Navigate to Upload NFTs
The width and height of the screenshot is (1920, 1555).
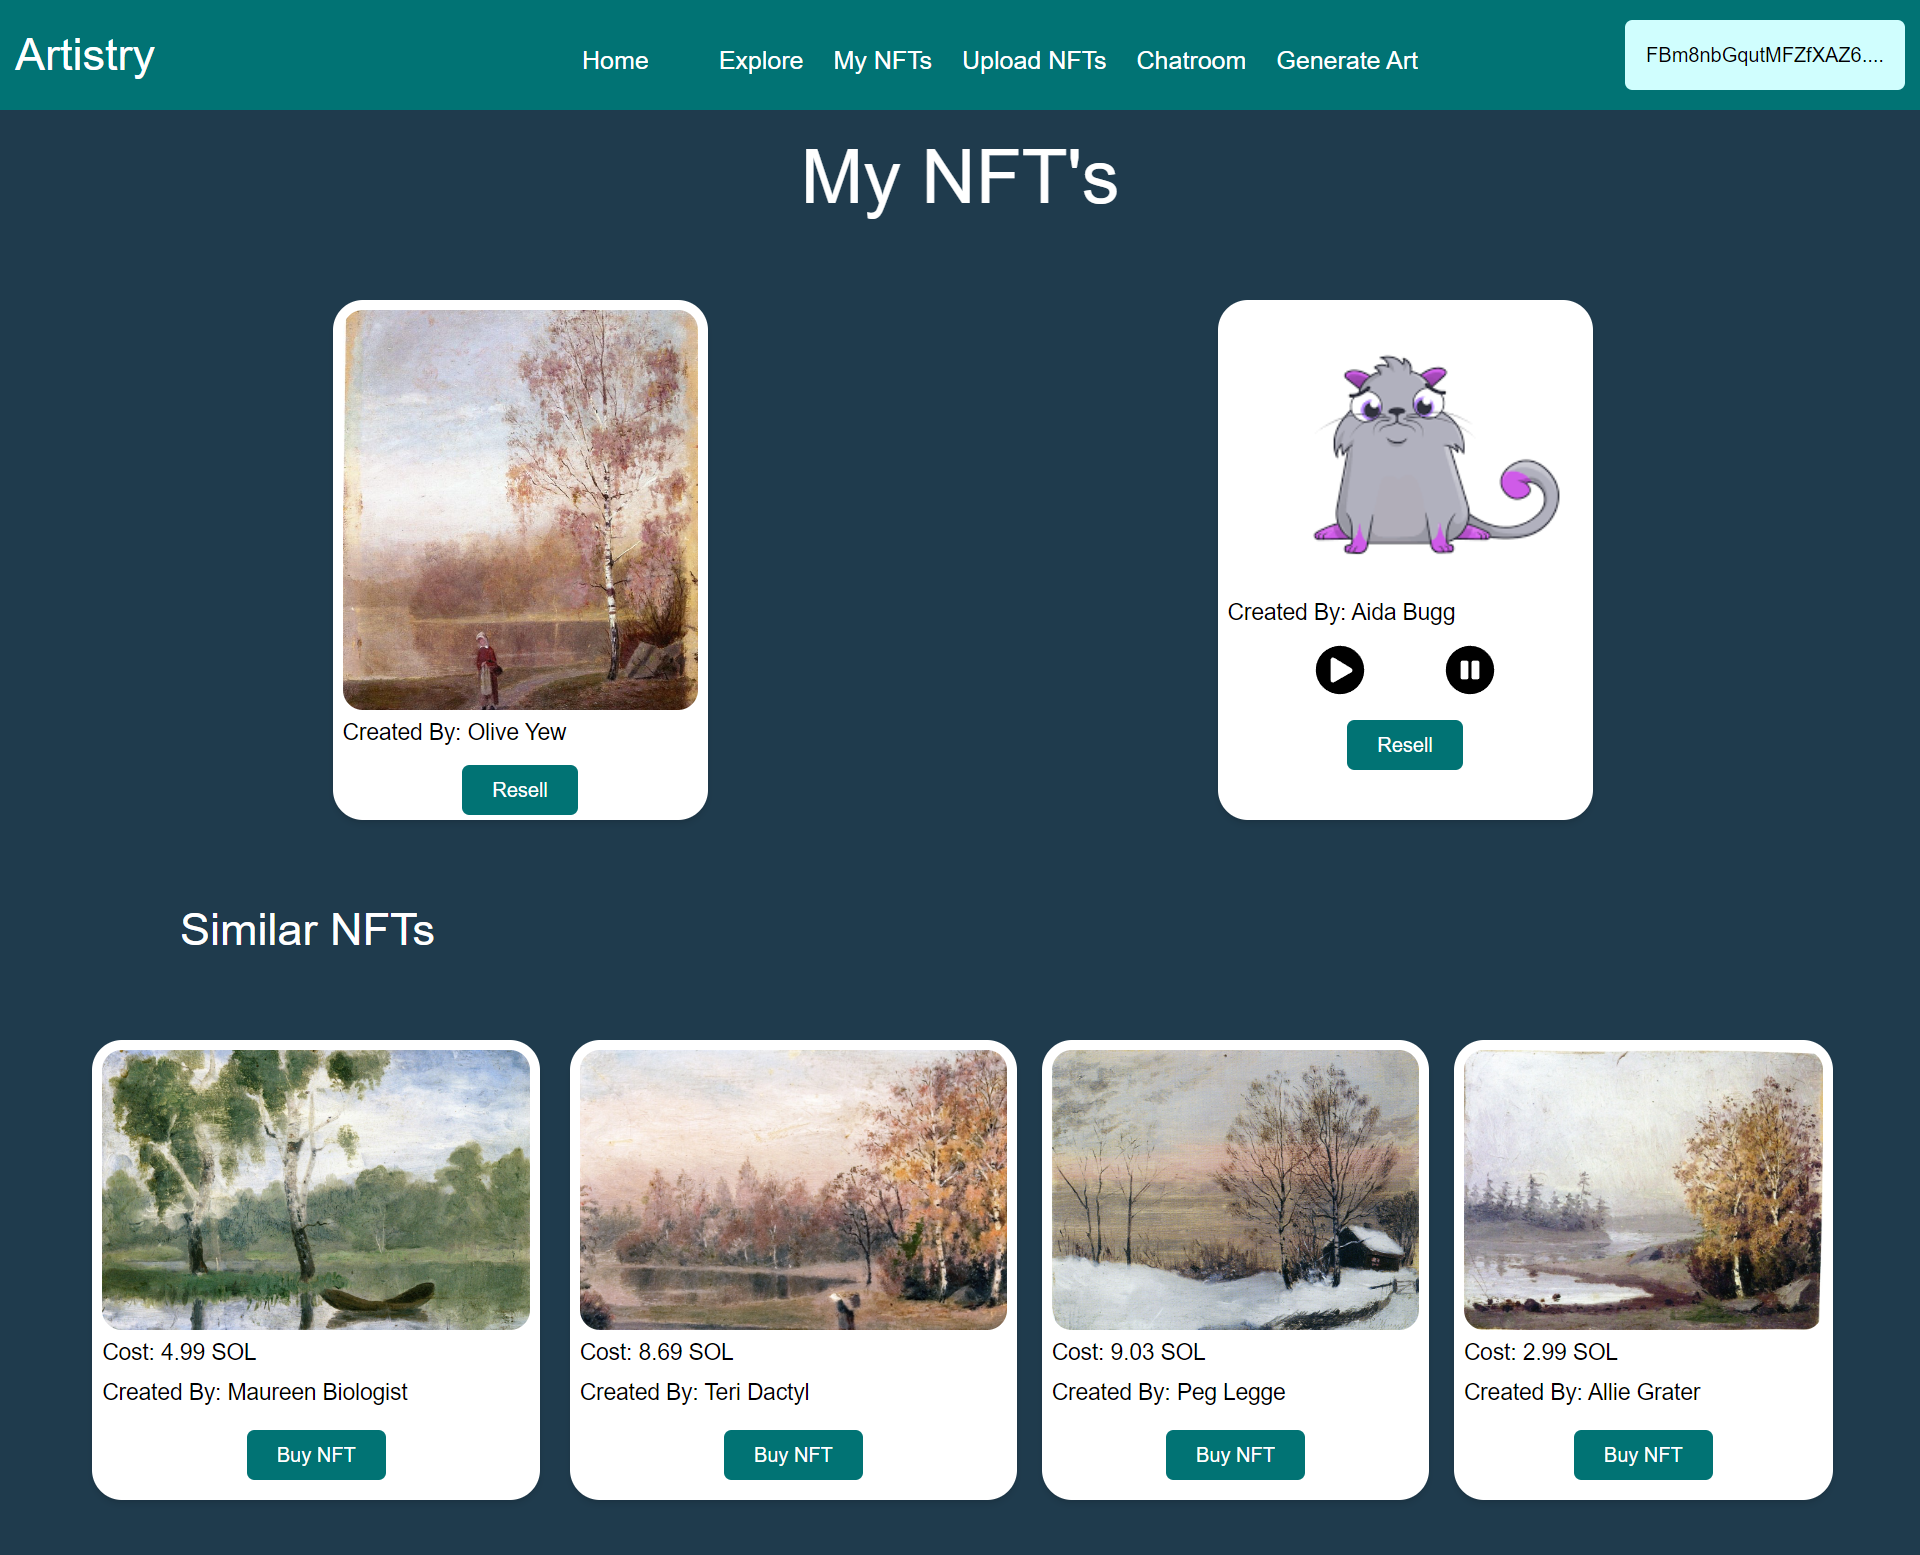click(1033, 61)
